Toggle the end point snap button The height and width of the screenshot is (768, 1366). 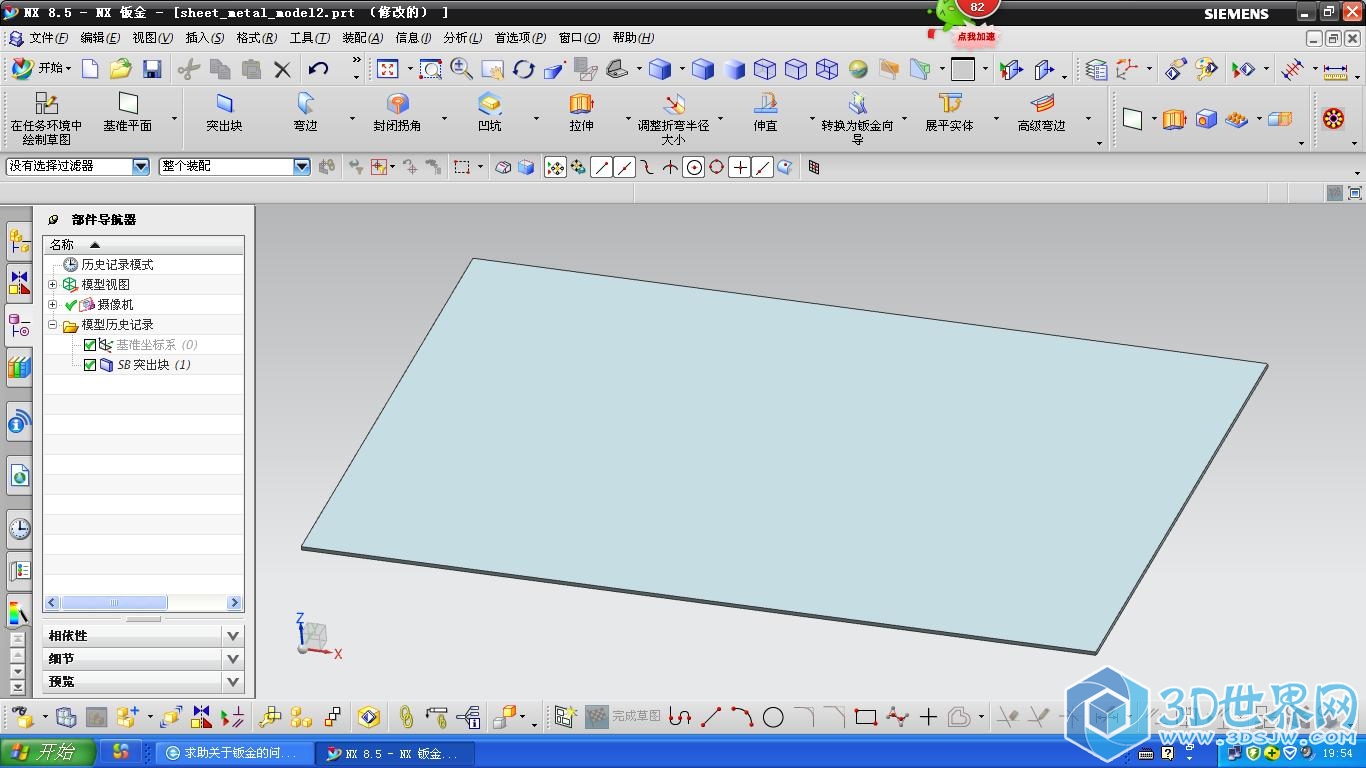pyautogui.click(x=601, y=167)
